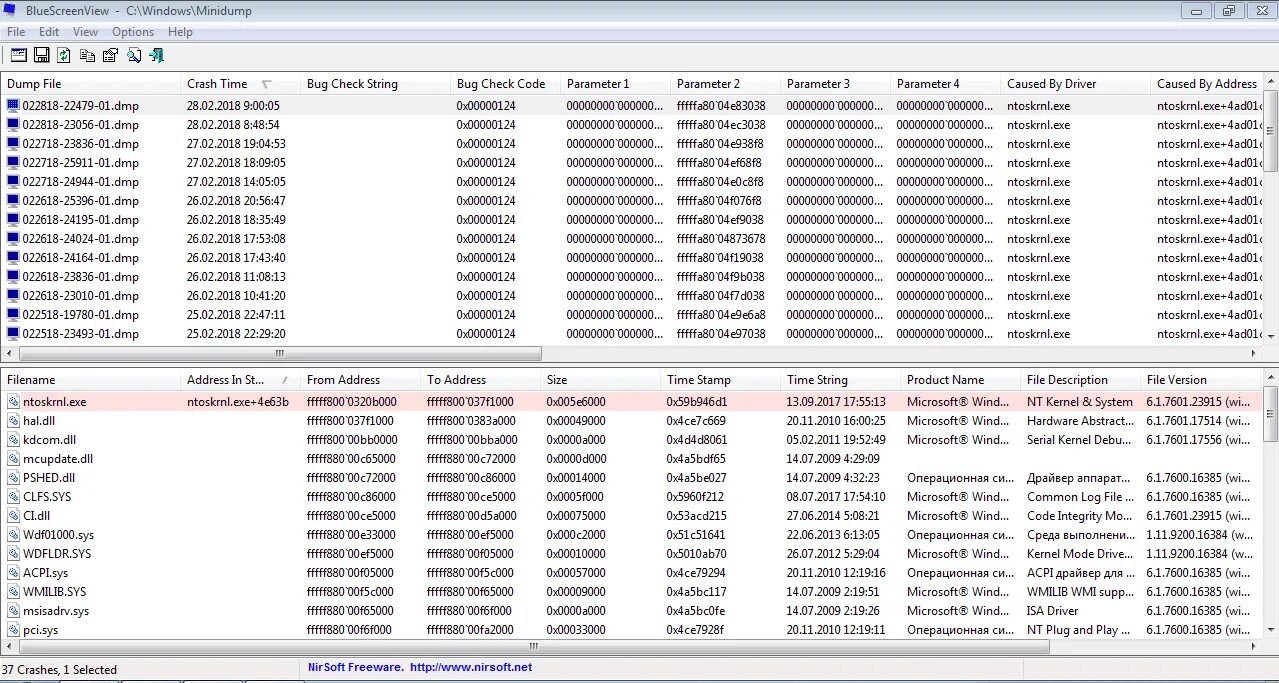Click the Exit toolbar icon with the door
Image resolution: width=1279 pixels, height=683 pixels.
pos(157,55)
